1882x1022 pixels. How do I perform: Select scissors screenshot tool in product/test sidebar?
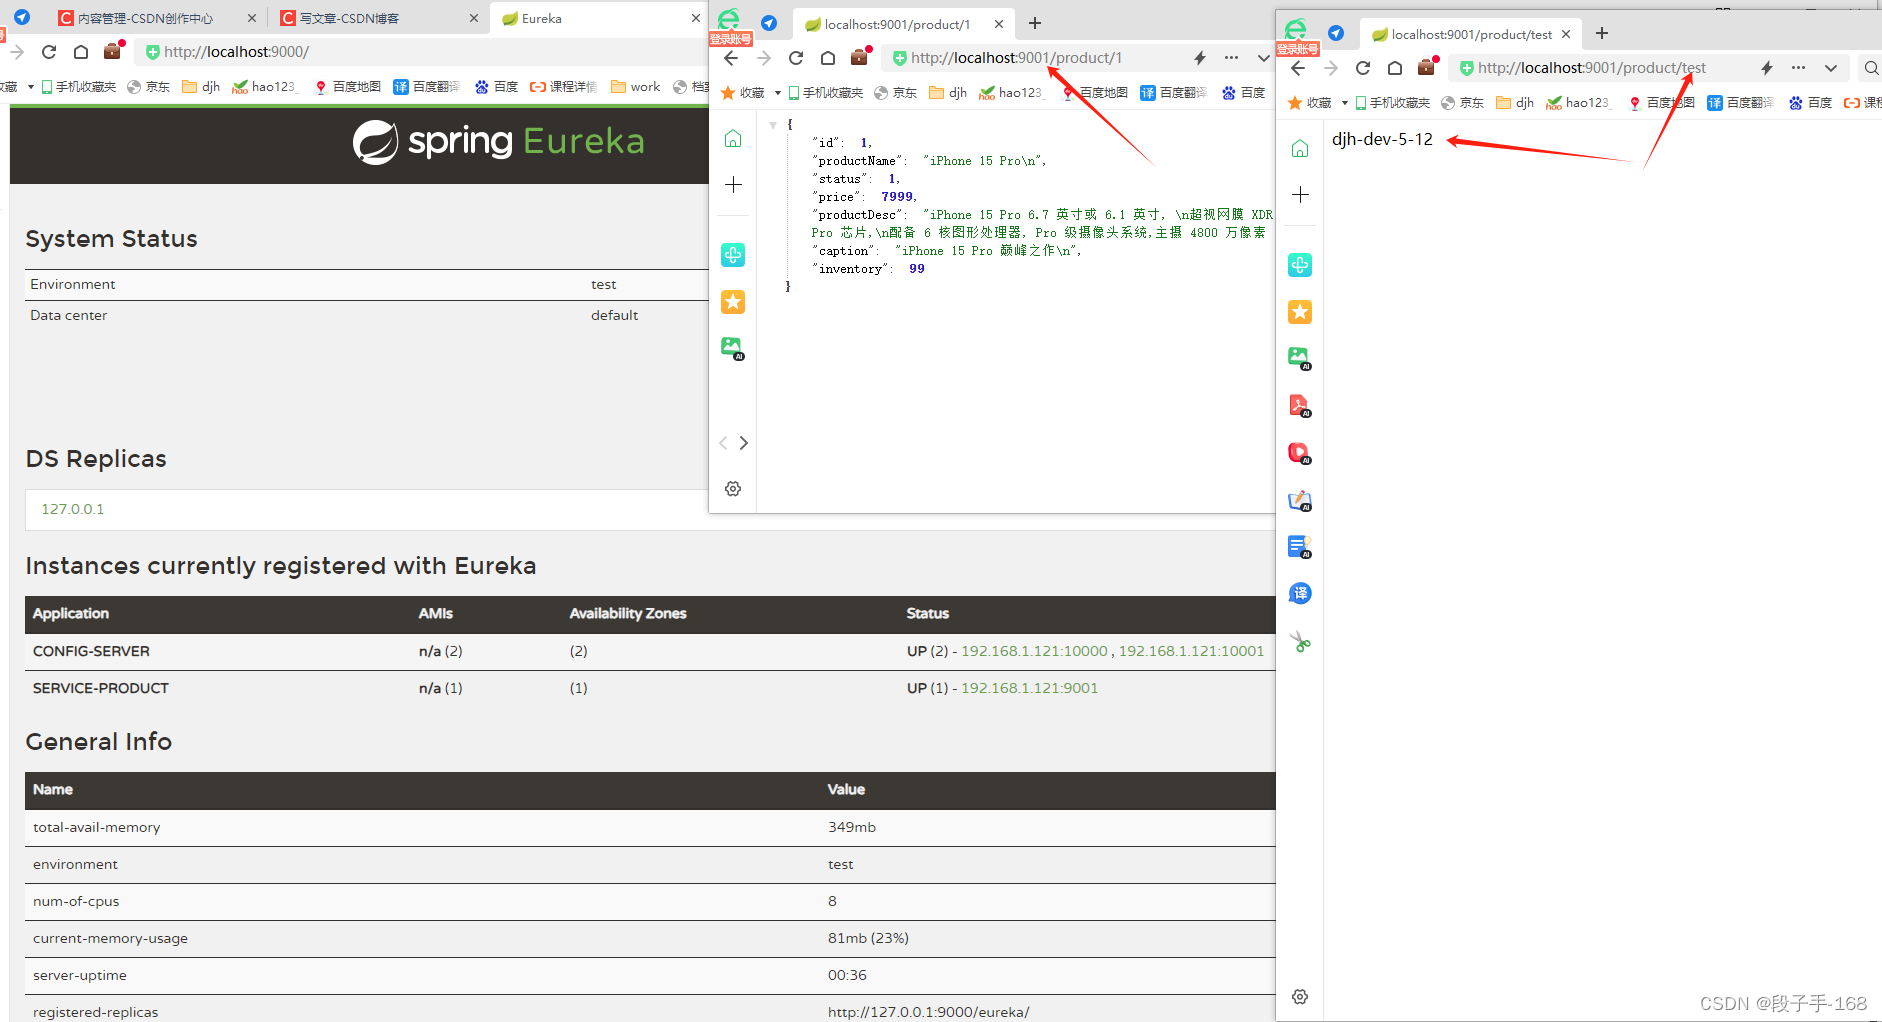tap(1300, 642)
